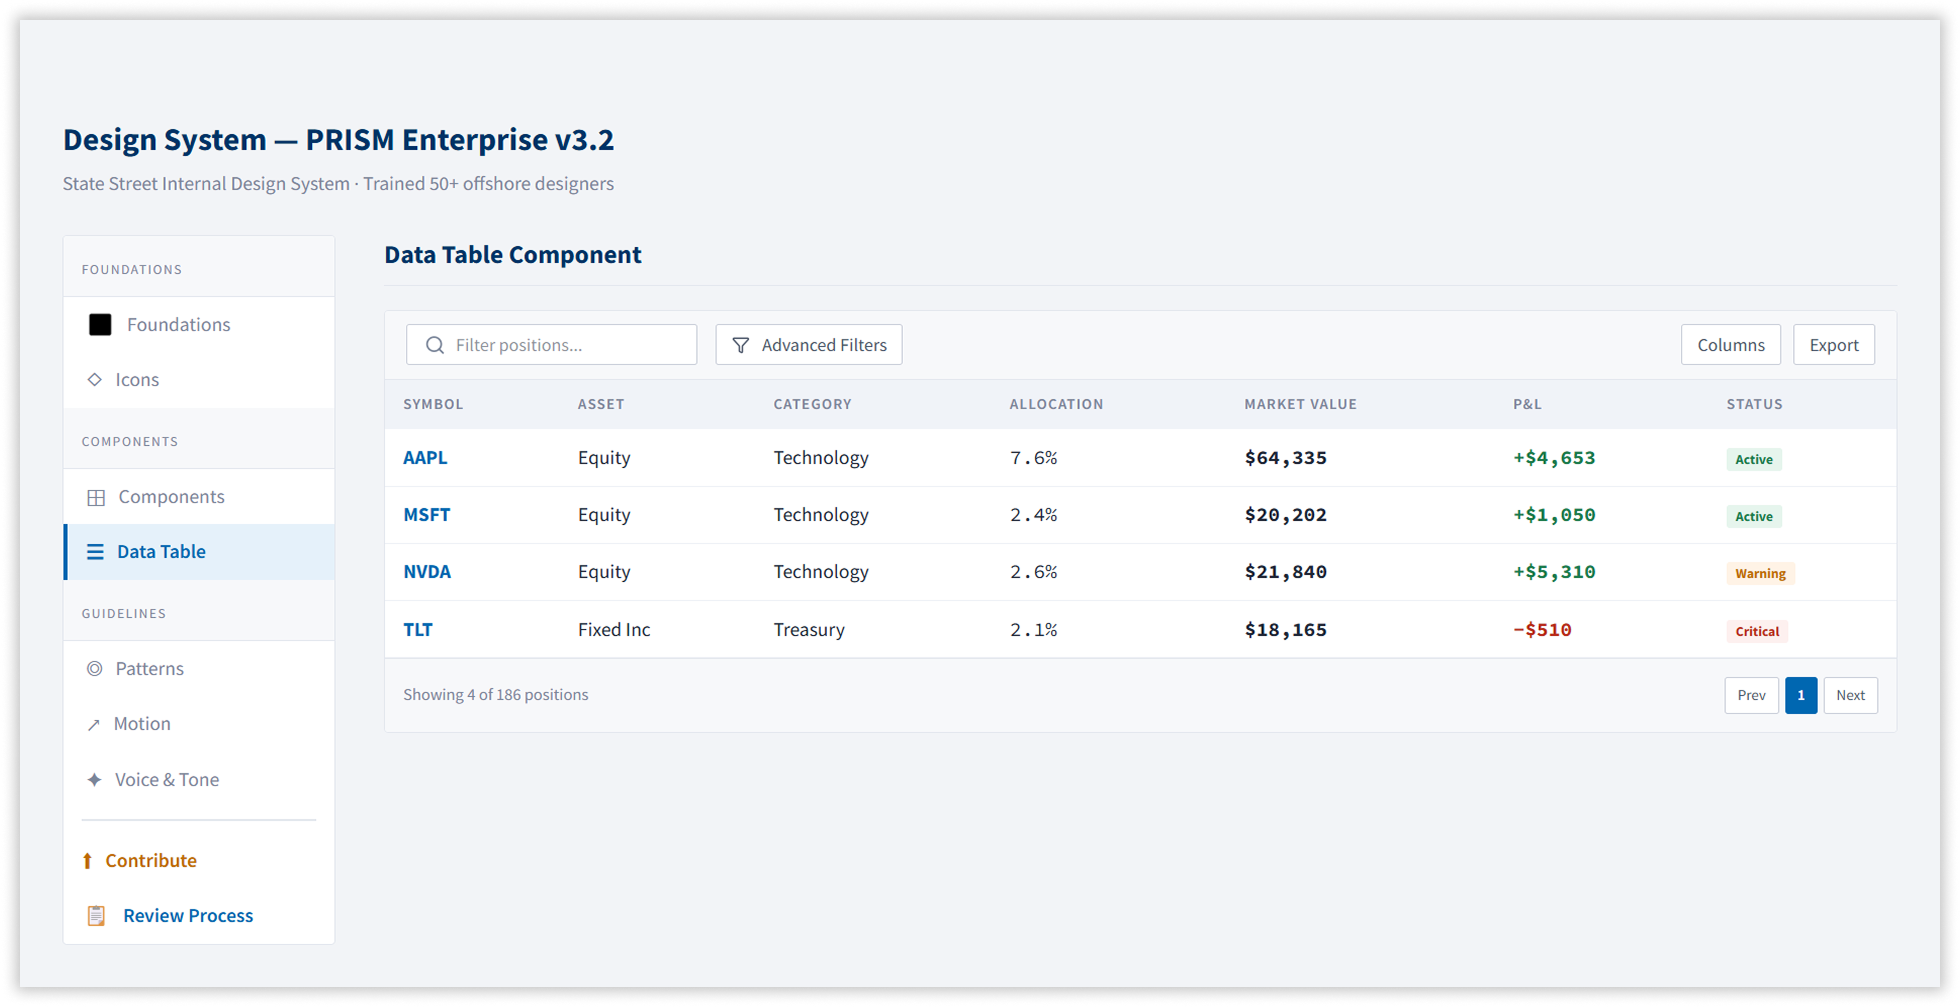Go to the Next page of positions
Screen dimensions: 1960x1007
1850,696
